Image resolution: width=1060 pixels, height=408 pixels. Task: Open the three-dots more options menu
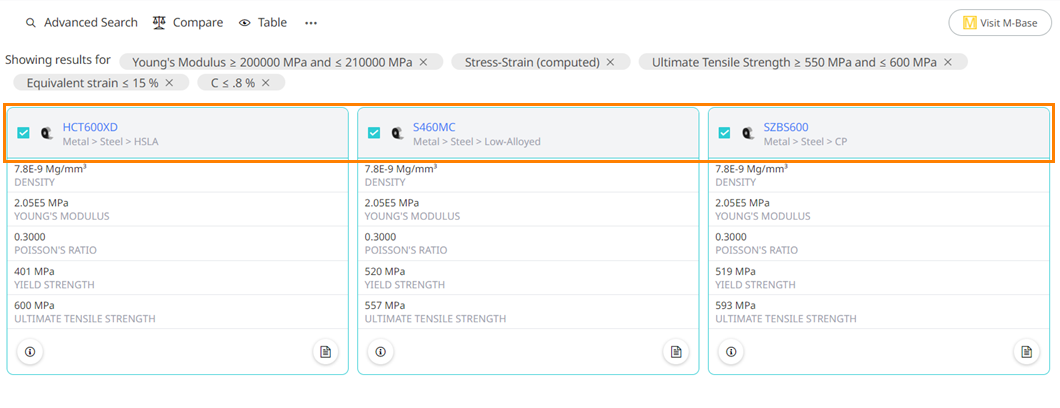(x=311, y=23)
